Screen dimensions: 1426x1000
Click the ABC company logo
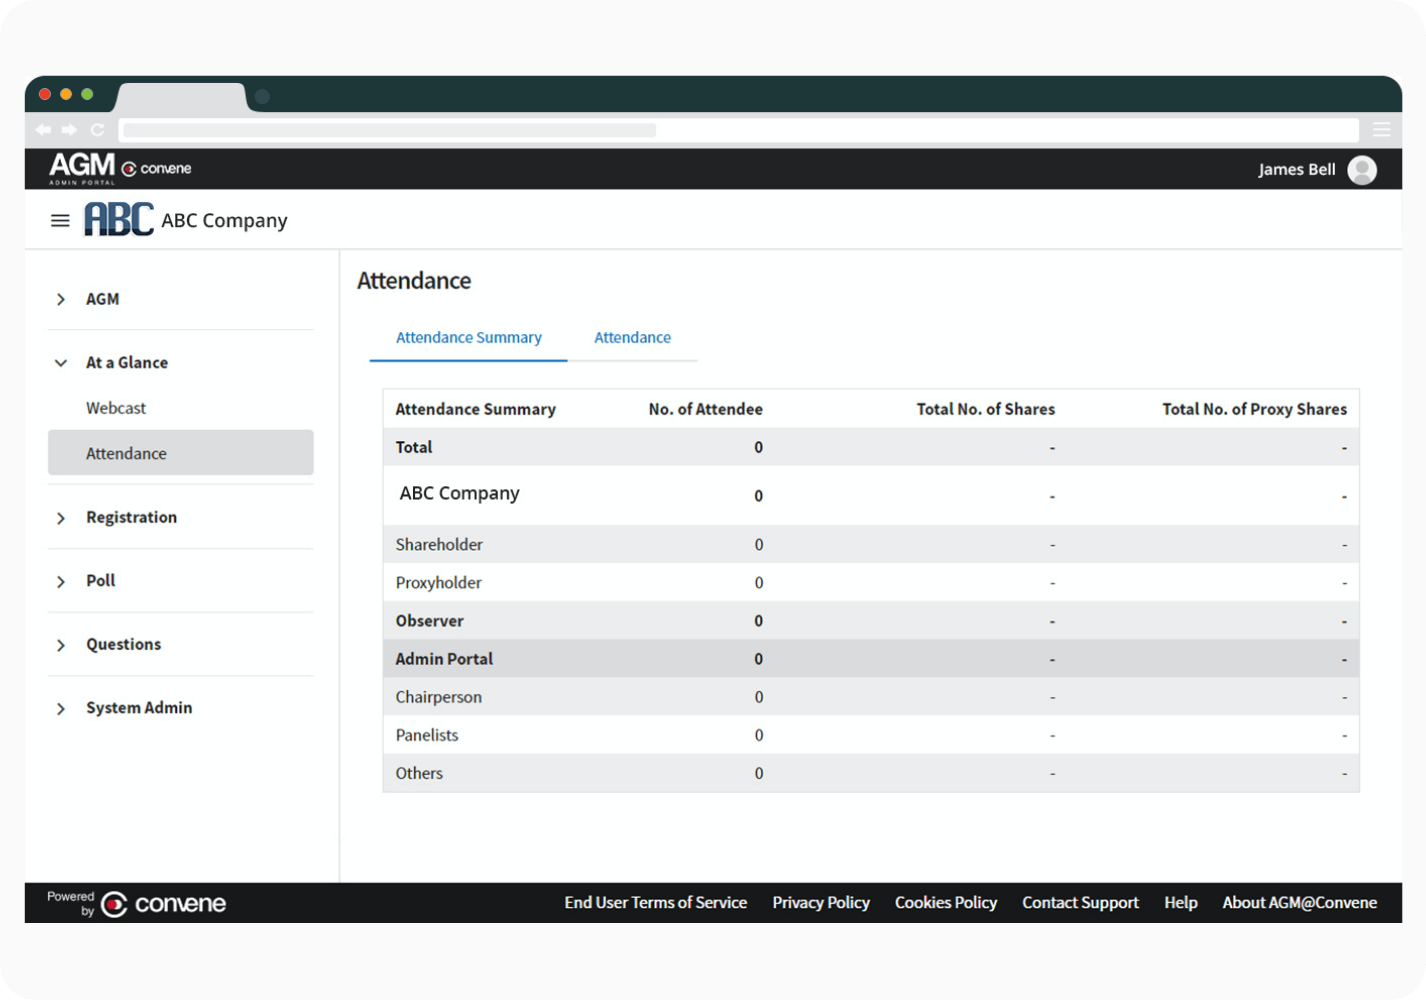[x=119, y=220]
